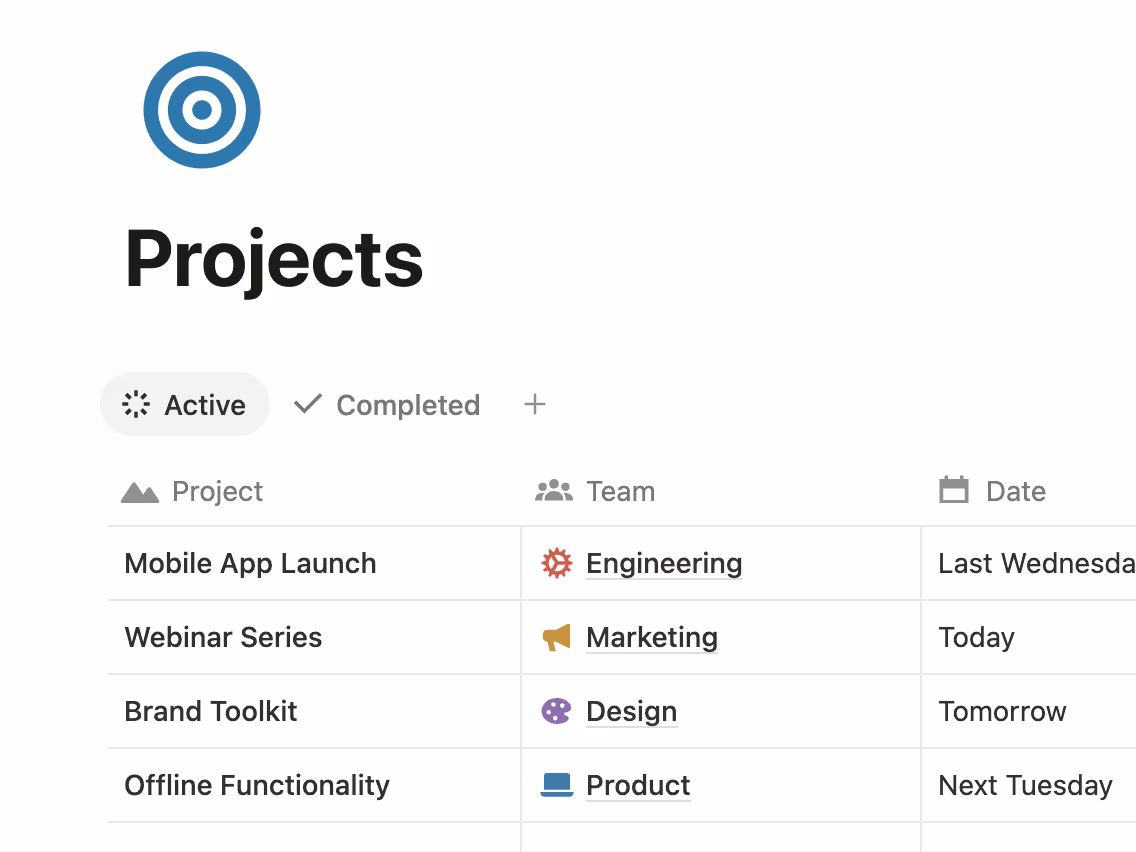Image resolution: width=1136 pixels, height=852 pixels.
Task: Open the Team column header menu
Action: (620, 491)
